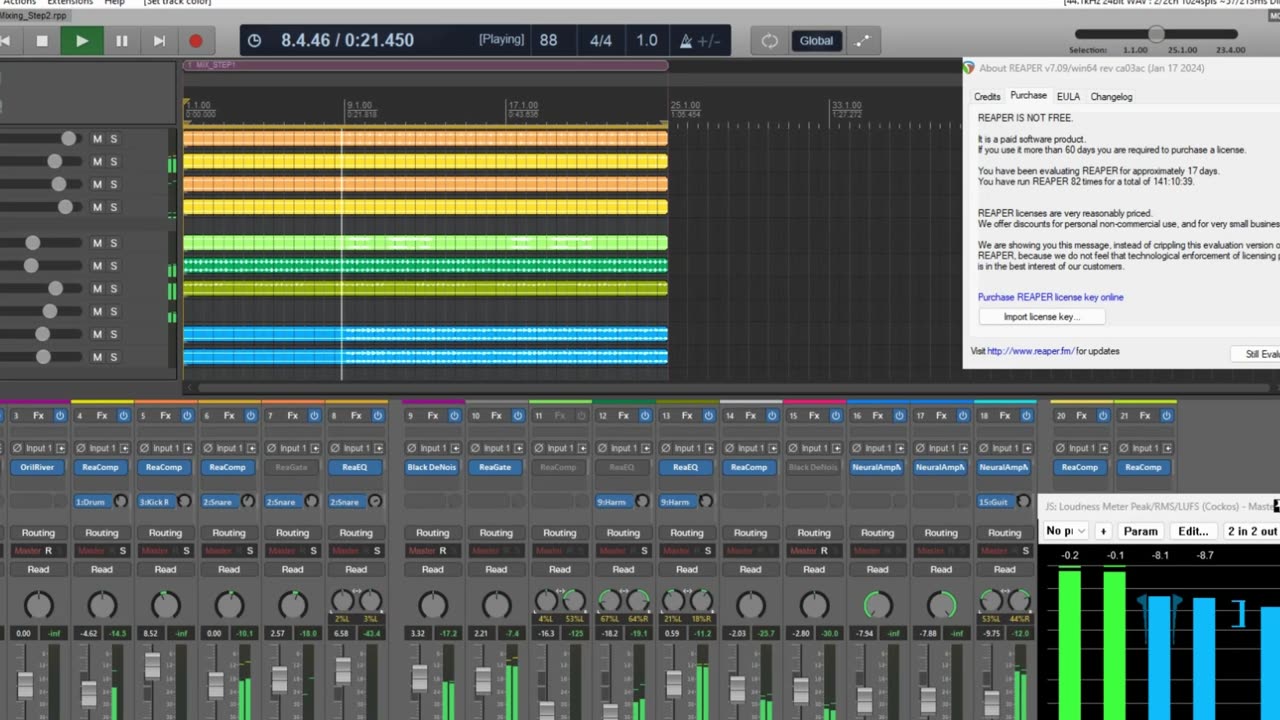The image size is (1280, 720).
Task: Click pan knob on mixer track 16
Action: tap(877, 604)
